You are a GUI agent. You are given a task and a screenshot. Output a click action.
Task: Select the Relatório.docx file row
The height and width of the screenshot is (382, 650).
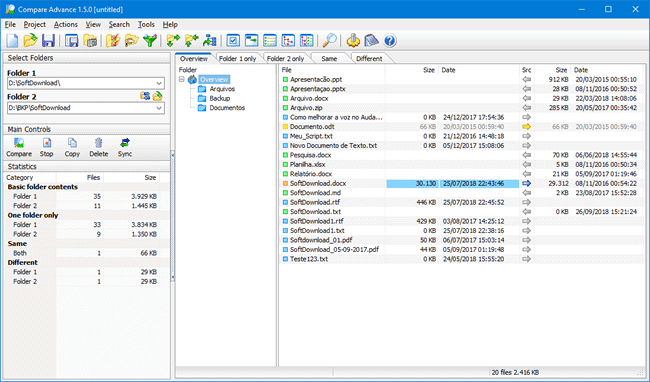click(462, 174)
